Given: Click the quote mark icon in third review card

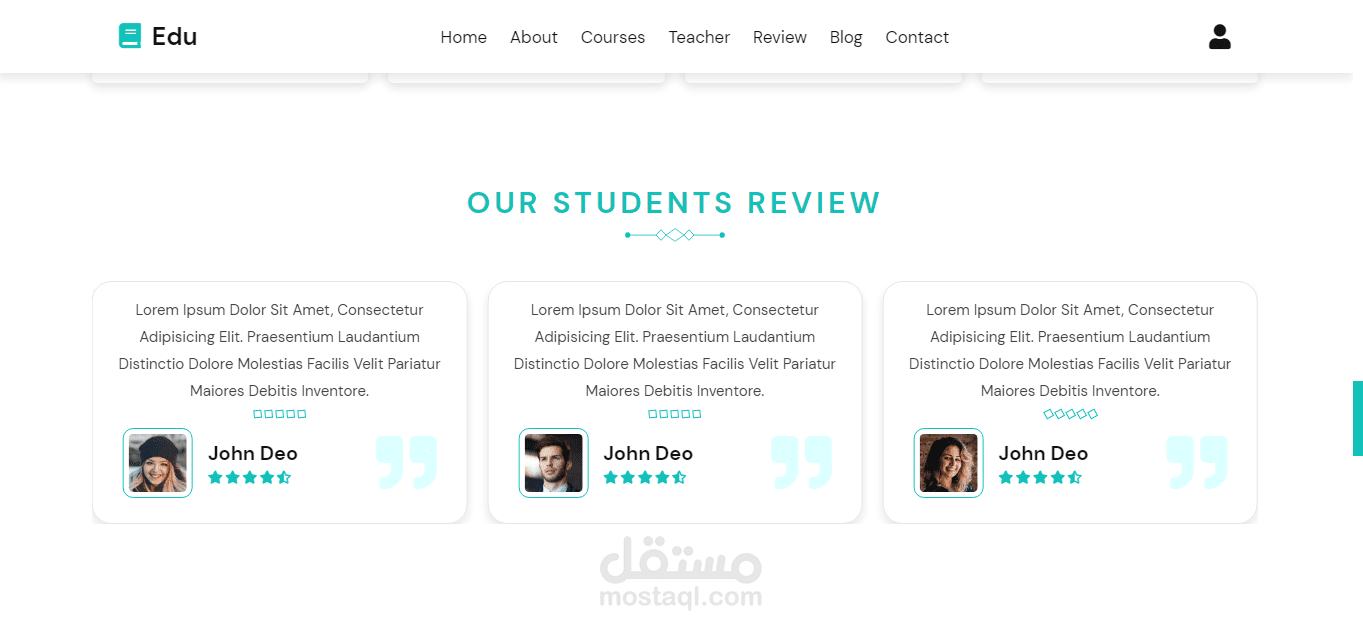Looking at the screenshot, I should 1197,462.
